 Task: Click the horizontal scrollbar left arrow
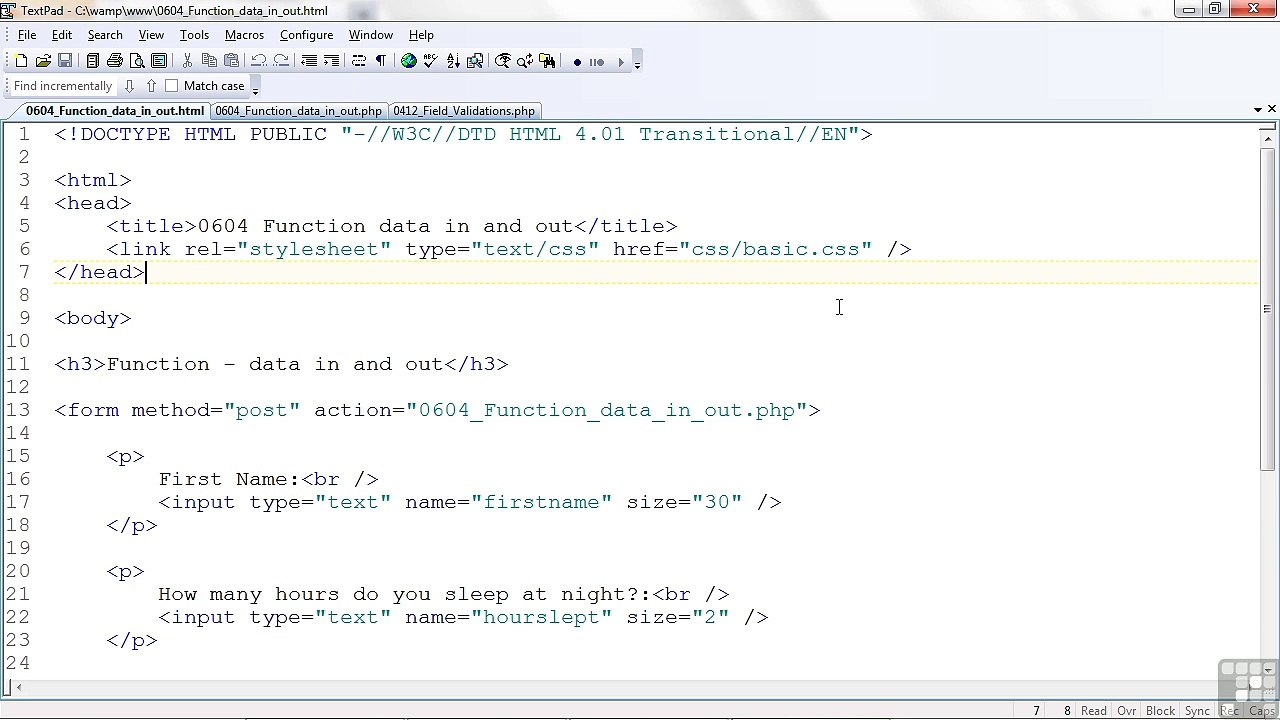point(18,687)
